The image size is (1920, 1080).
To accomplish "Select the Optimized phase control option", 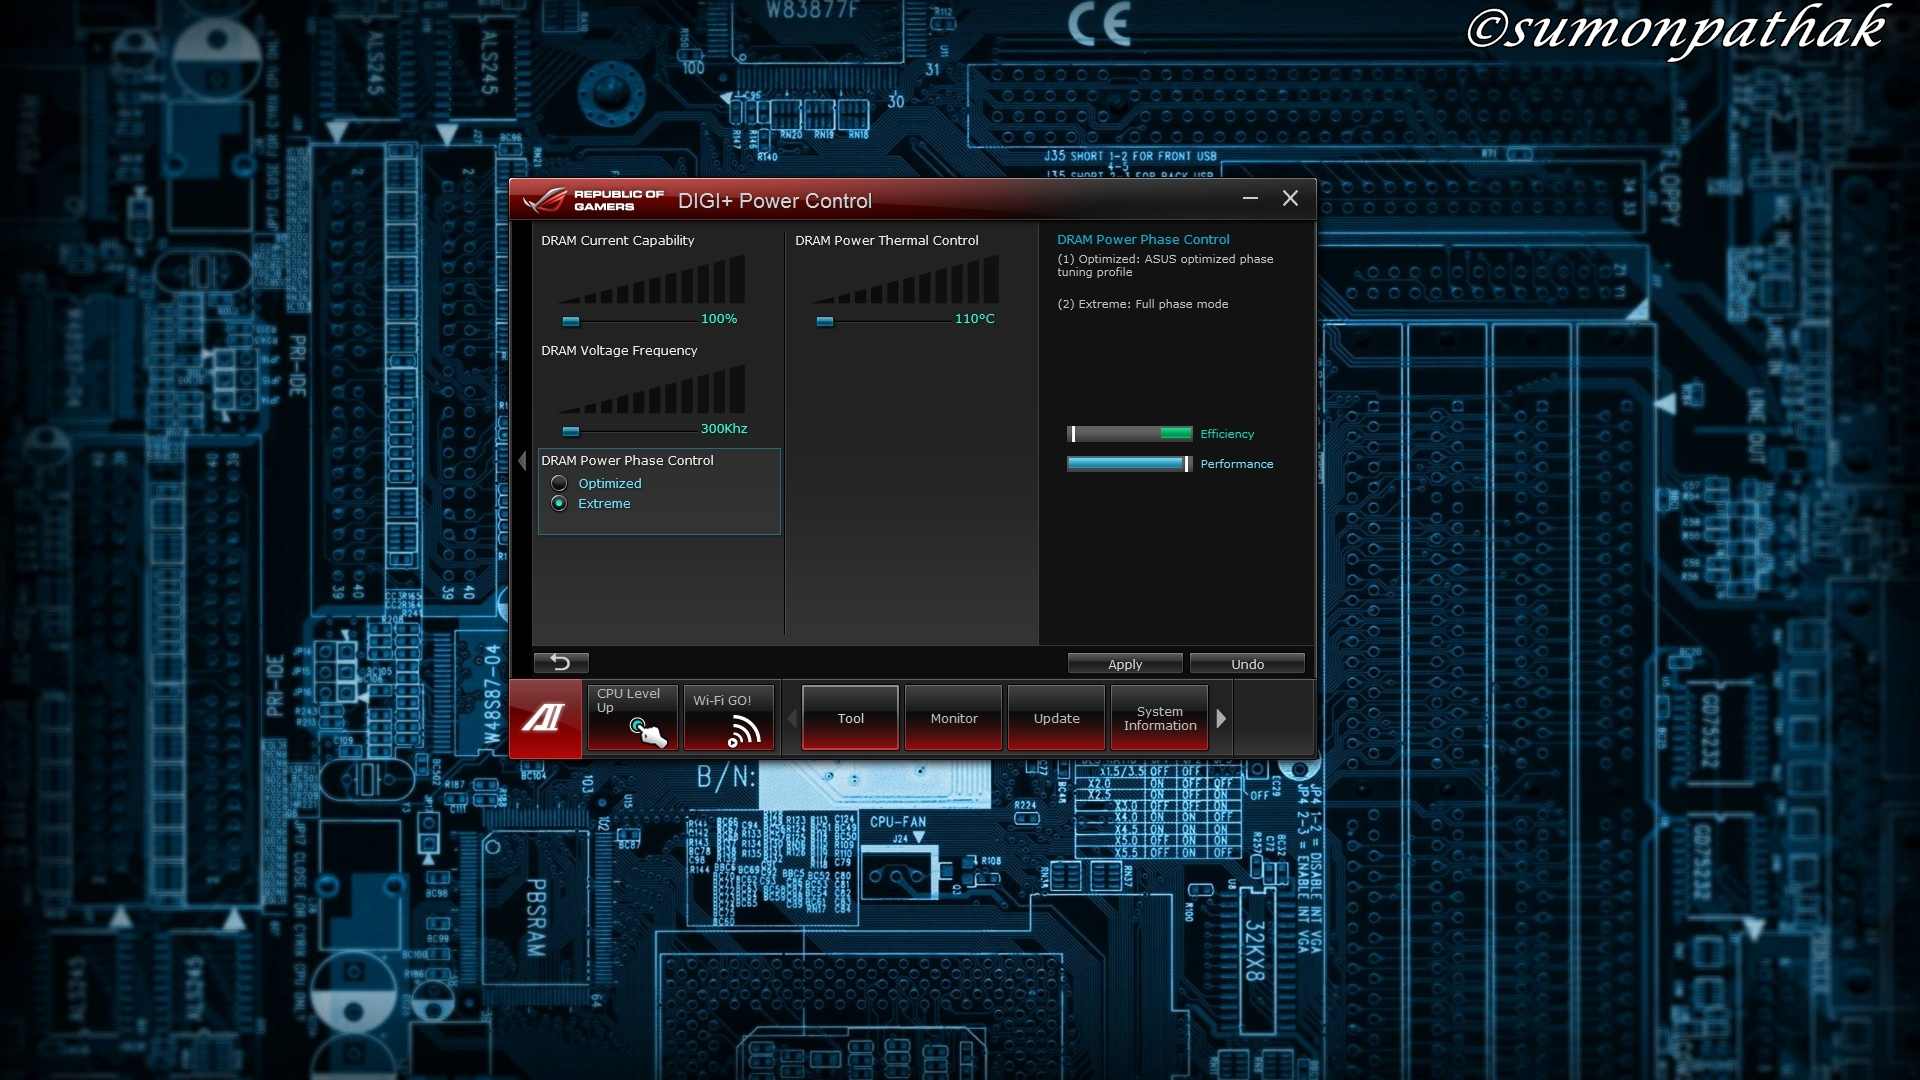I will pos(559,483).
